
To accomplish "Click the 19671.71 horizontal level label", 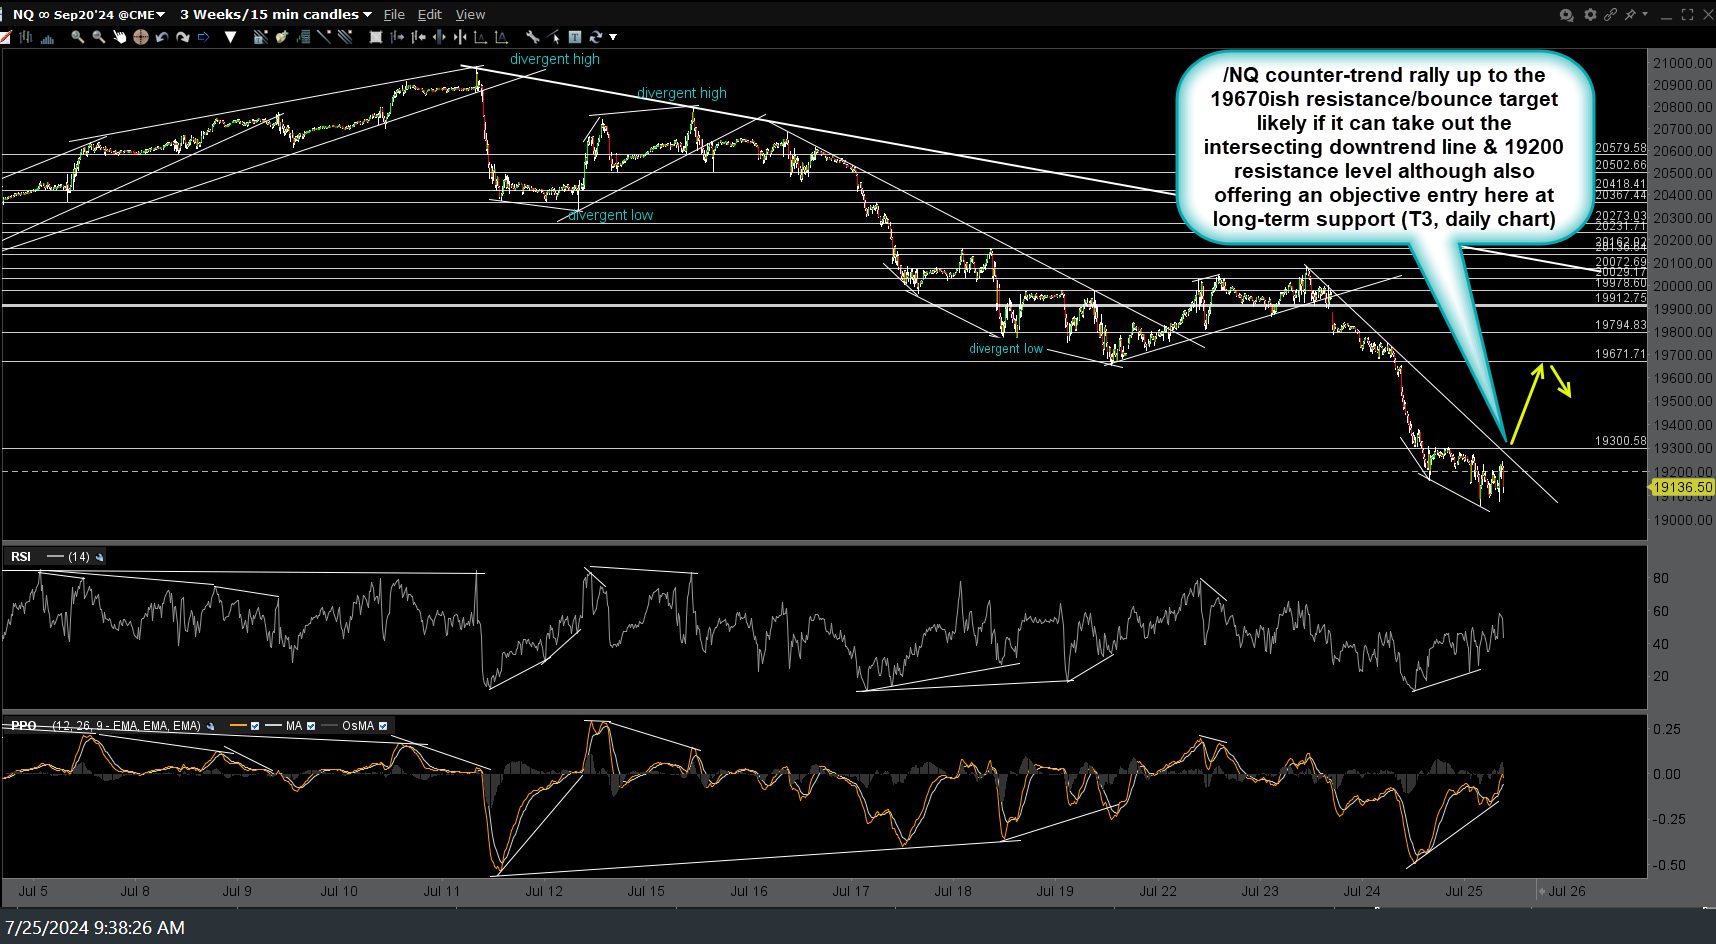I will coord(1620,354).
